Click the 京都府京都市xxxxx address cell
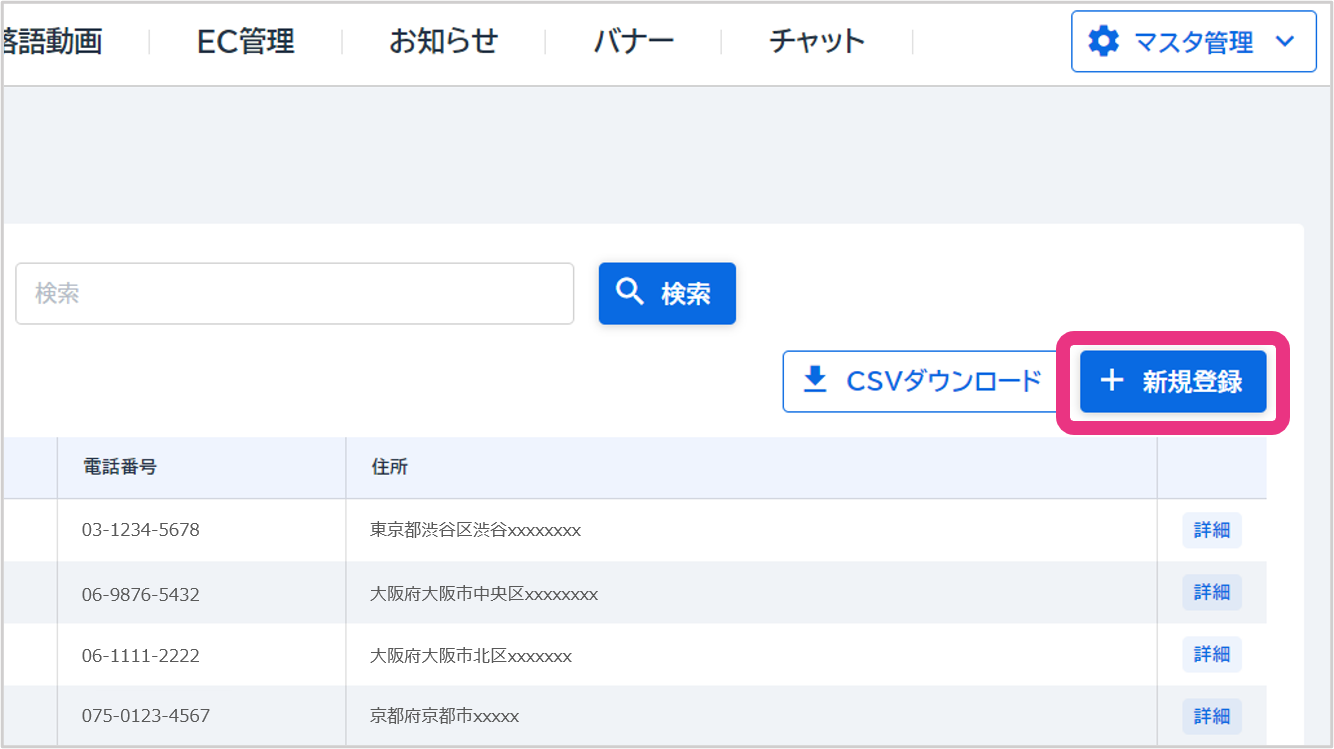1334x749 pixels. coord(444,716)
